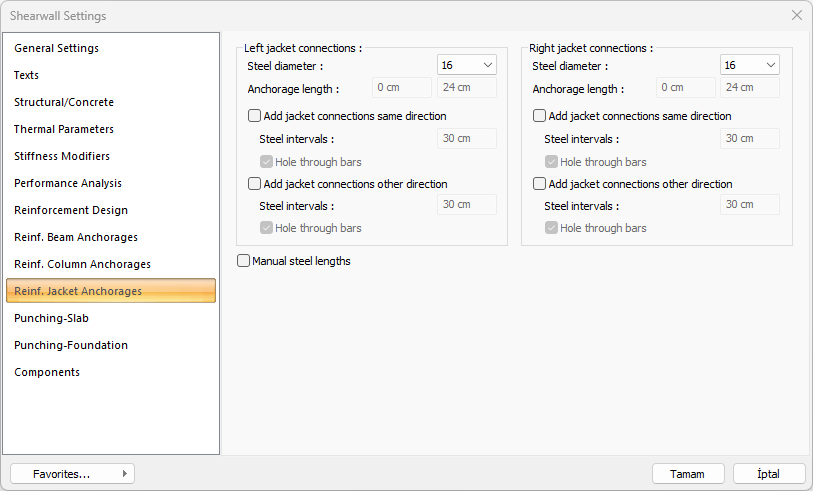Toggle Manual steel lengths checkbox
The image size is (813, 491).
pos(244,262)
